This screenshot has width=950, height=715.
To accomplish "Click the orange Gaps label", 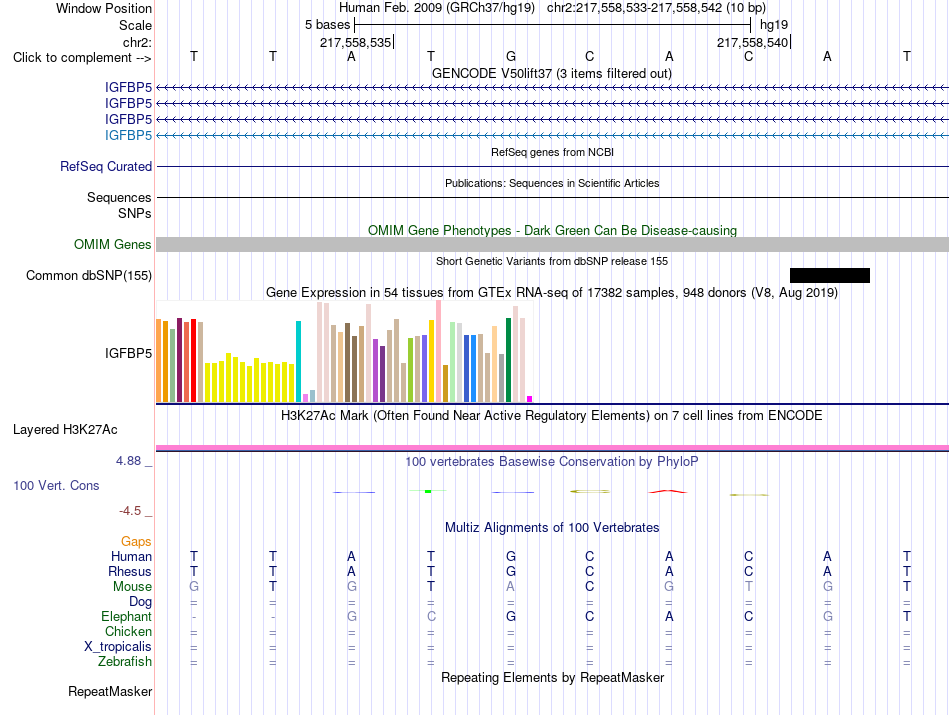I will [x=136, y=541].
